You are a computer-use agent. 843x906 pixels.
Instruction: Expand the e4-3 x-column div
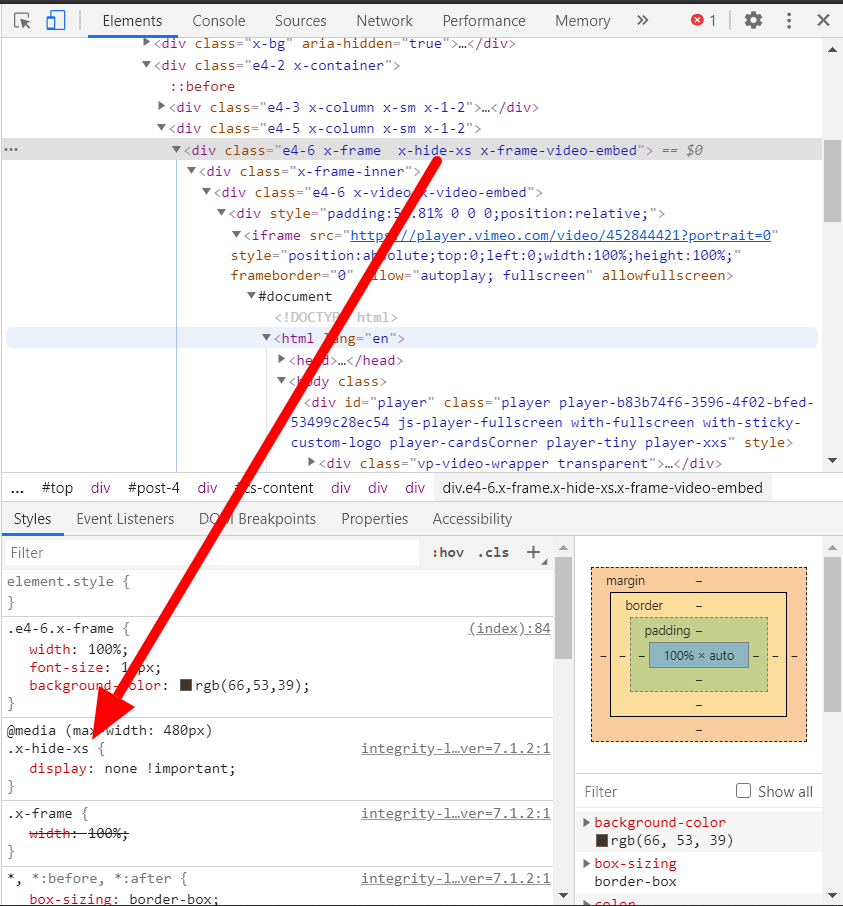point(162,106)
